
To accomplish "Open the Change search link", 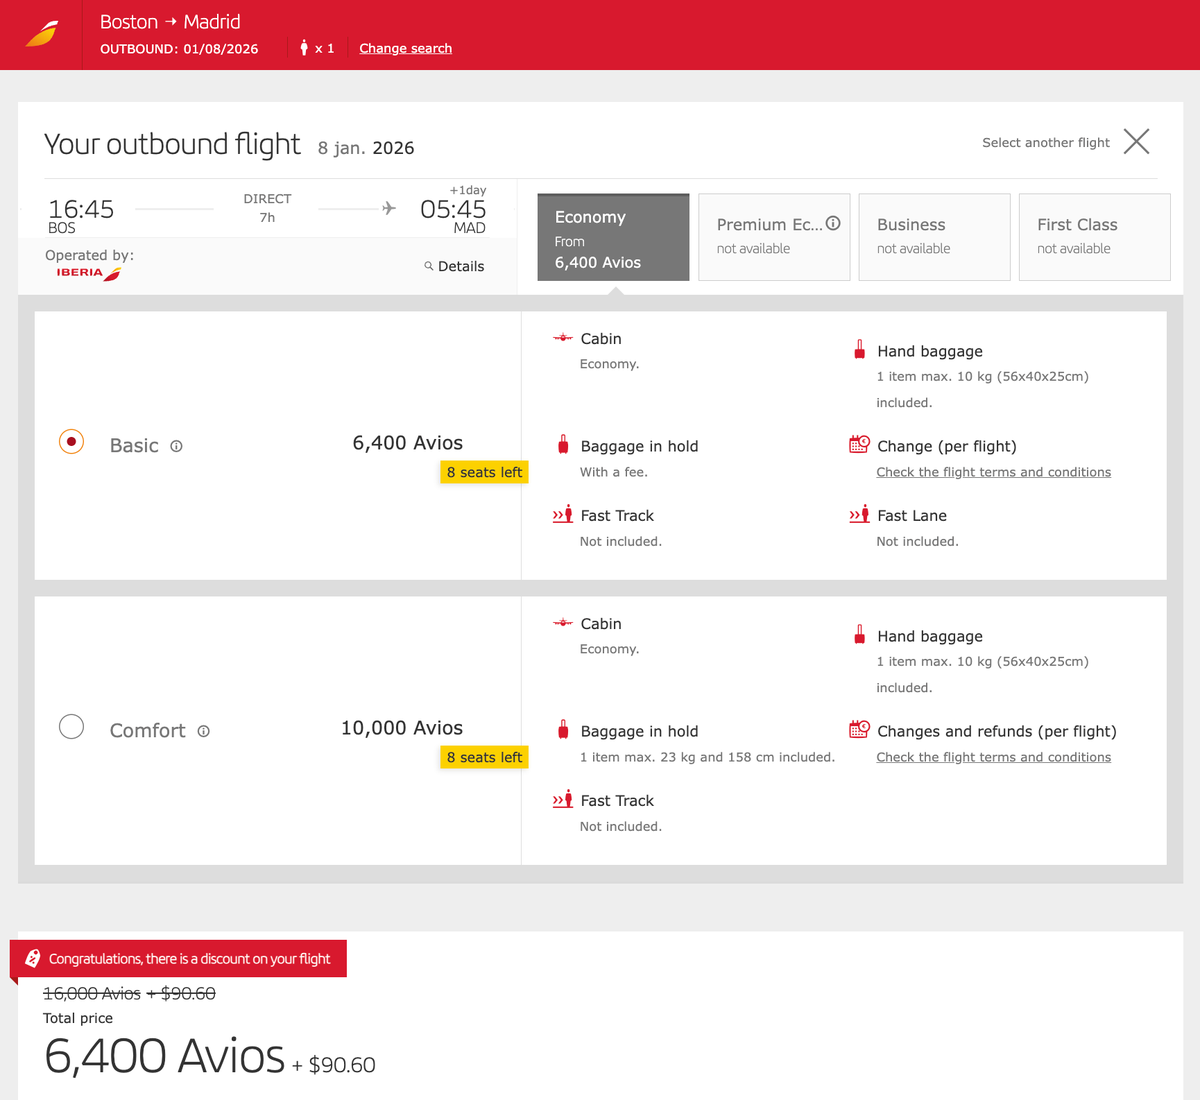I will (x=405, y=48).
